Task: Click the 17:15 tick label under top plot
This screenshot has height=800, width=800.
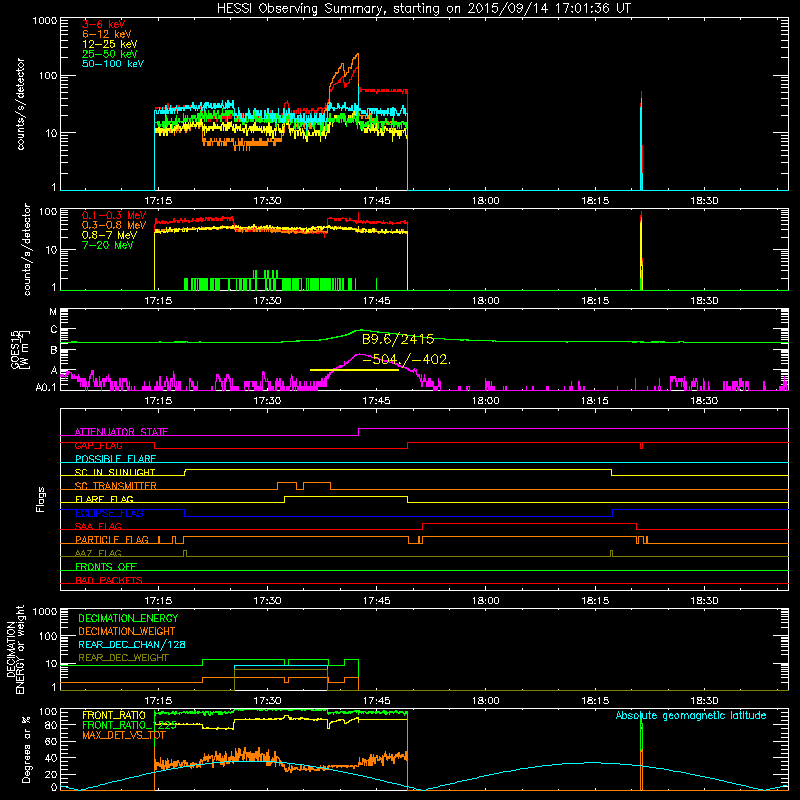Action: click(158, 201)
